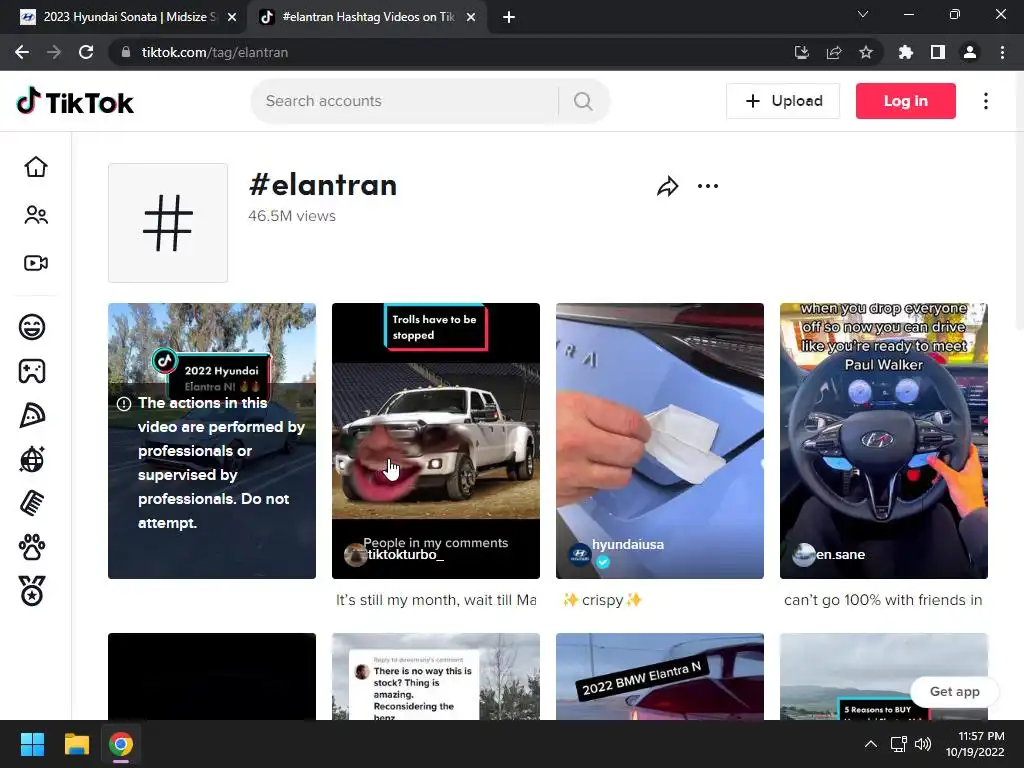Open the Chrome profile avatar icon
This screenshot has width=1024, height=768.
(970, 52)
